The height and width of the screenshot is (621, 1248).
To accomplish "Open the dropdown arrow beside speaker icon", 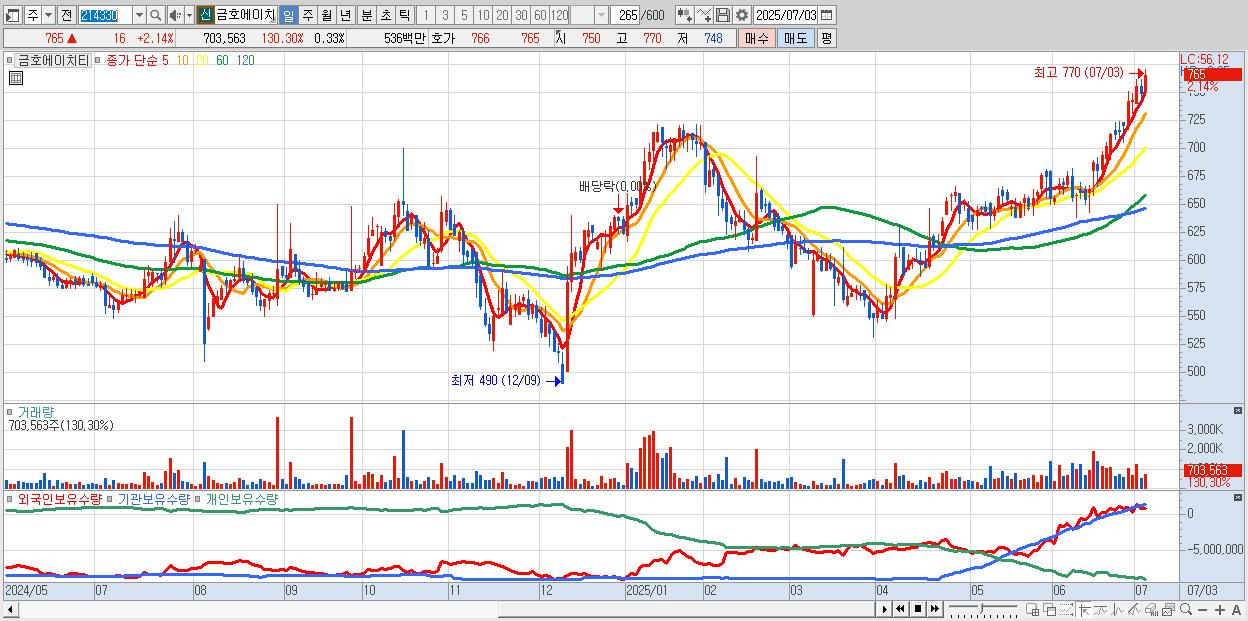I will pyautogui.click(x=189, y=15).
